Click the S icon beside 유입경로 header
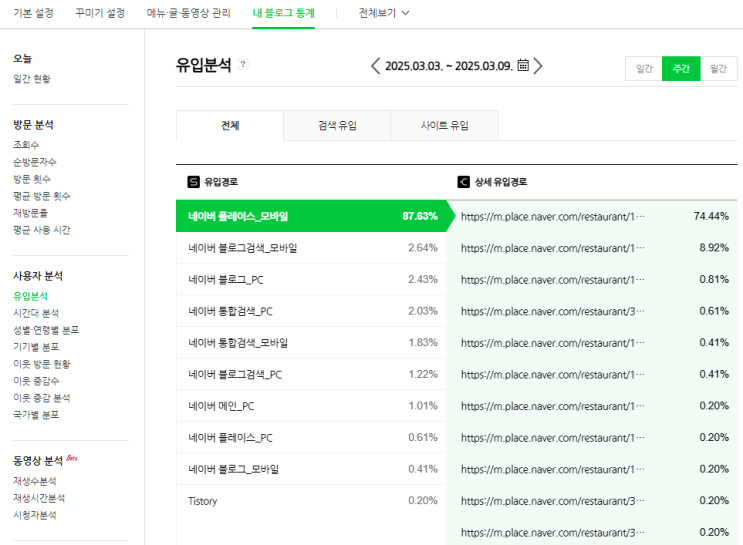This screenshot has width=743, height=545. click(193, 182)
